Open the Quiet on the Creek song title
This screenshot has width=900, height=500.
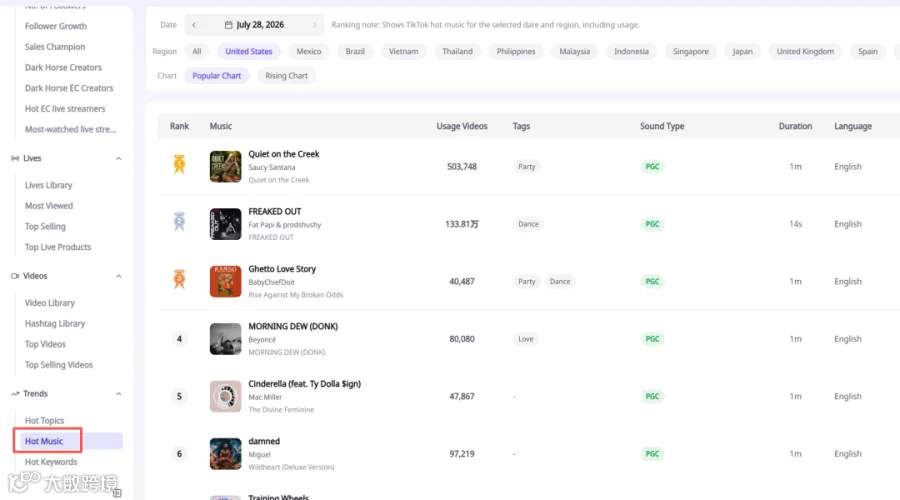284,154
